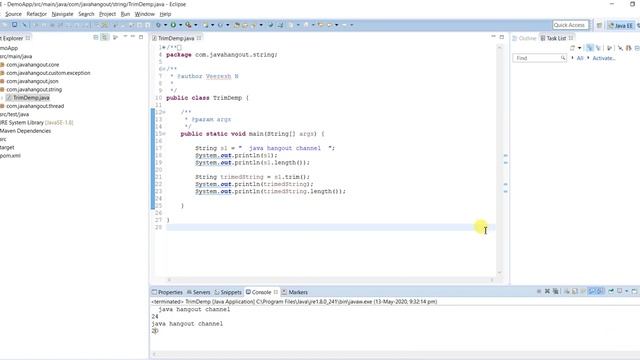This screenshot has width=640, height=360.
Task: Expand the TrimDemp.java tree node
Action: 2,98
